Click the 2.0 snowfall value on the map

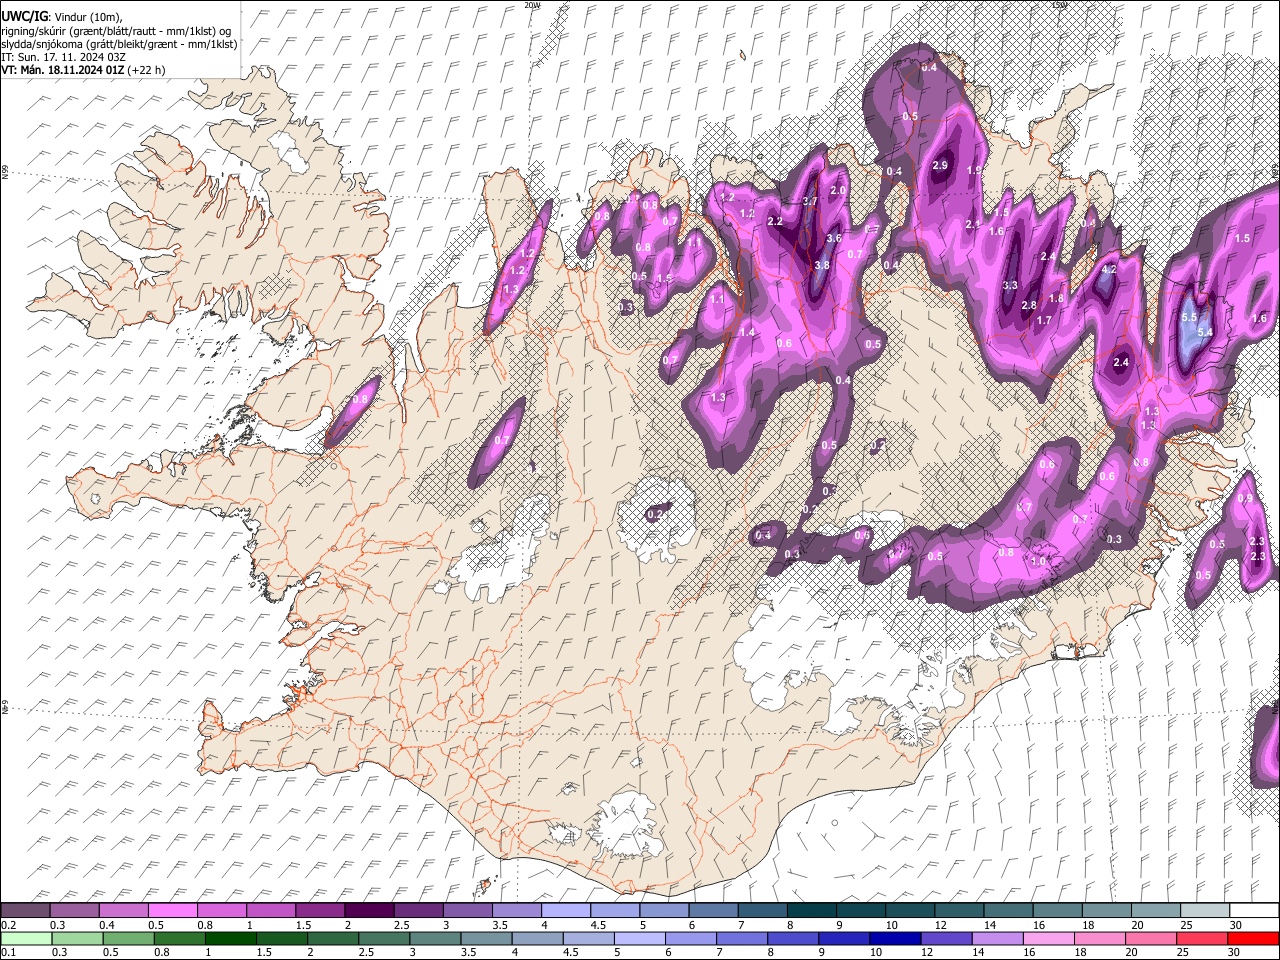click(x=838, y=191)
